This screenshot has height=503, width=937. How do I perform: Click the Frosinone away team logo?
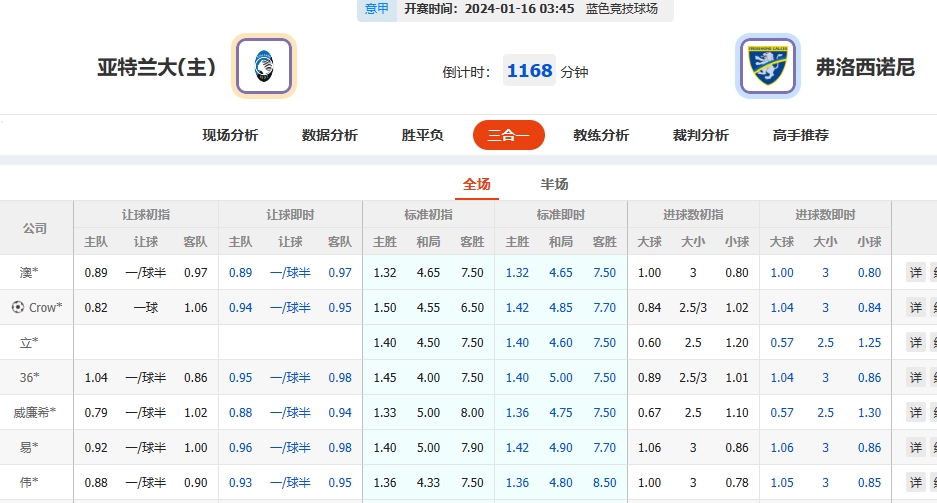pyautogui.click(x=767, y=67)
